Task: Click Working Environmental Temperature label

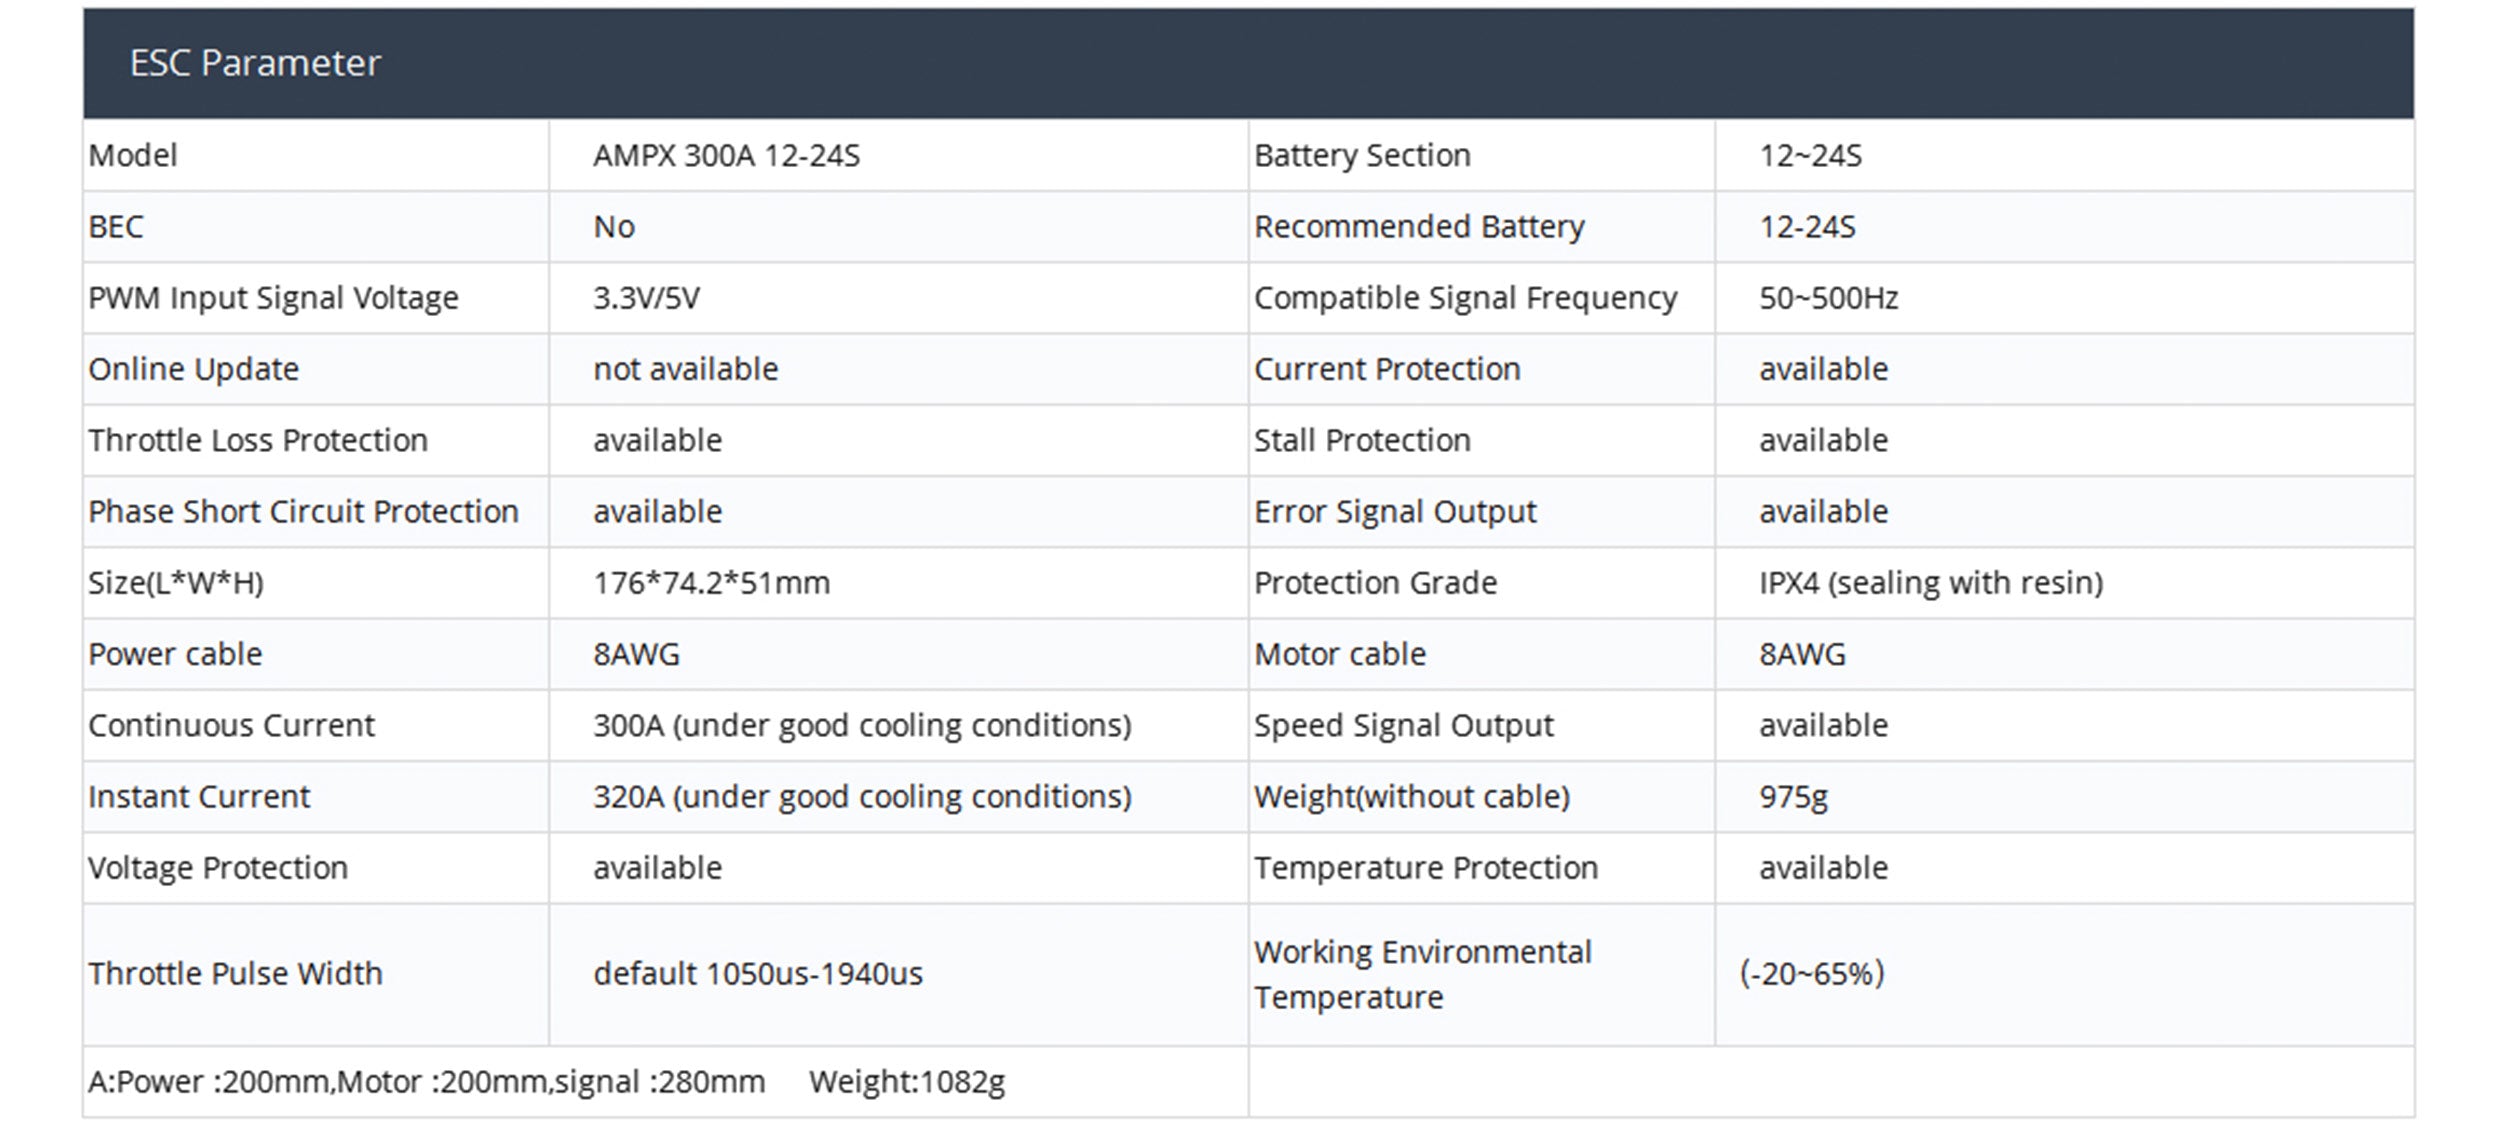Action: click(x=1422, y=973)
